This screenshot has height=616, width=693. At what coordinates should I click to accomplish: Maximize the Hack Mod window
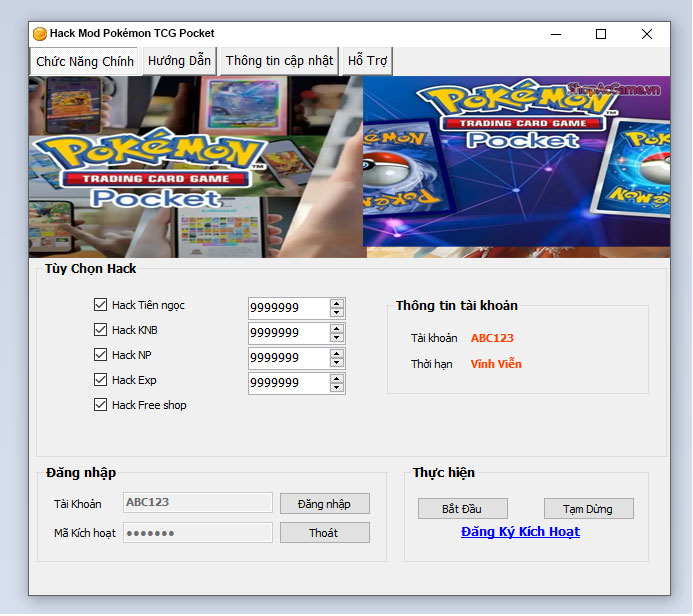click(x=601, y=34)
